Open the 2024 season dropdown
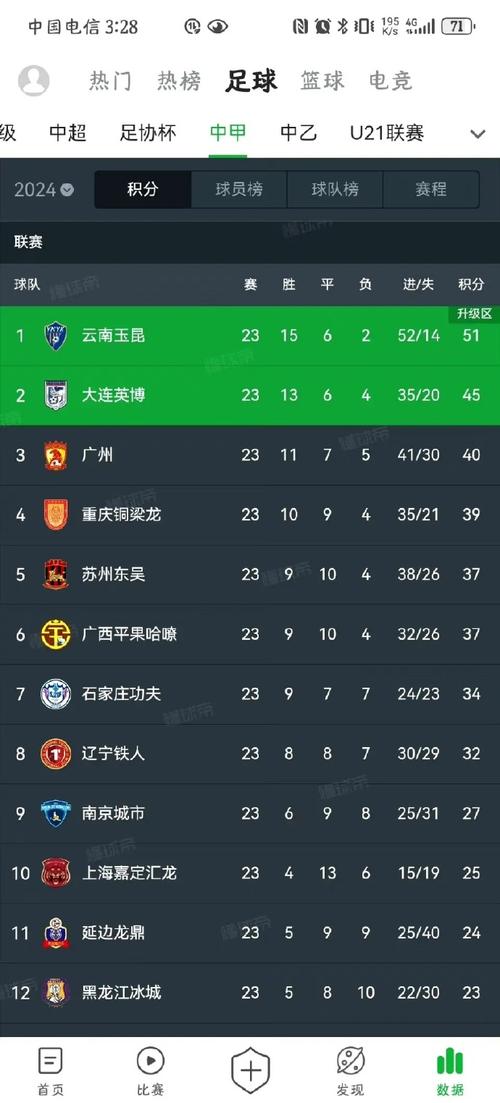The image size is (500, 1103). 44,190
